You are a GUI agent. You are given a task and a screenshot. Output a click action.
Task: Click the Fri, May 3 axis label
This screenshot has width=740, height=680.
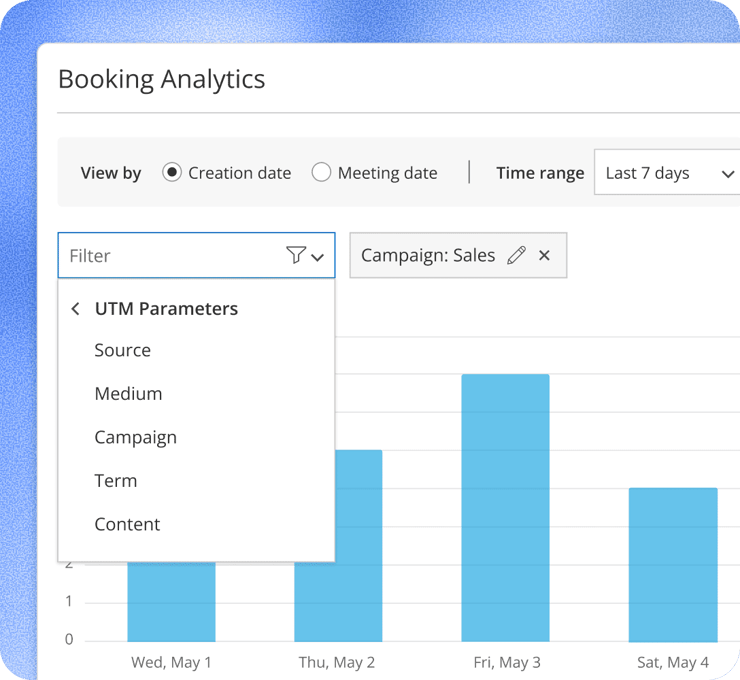tap(507, 663)
